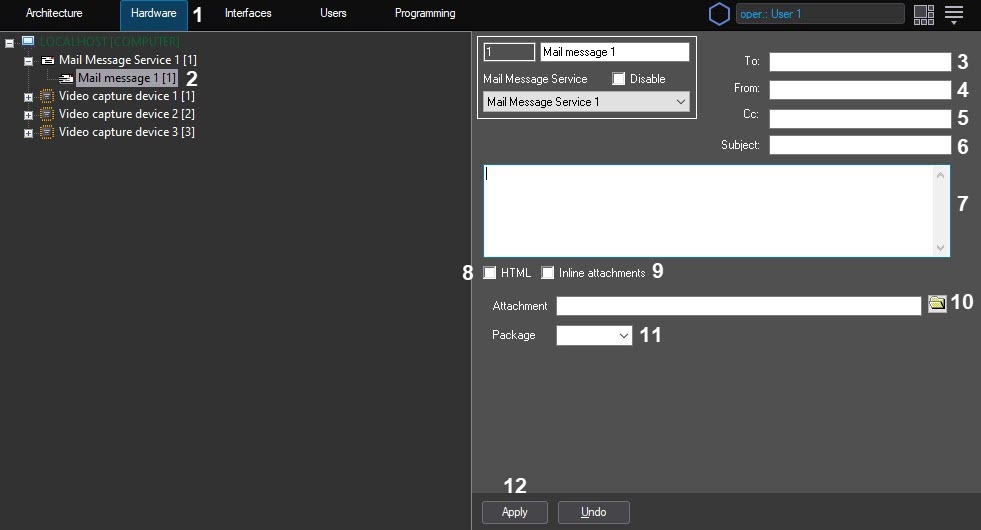Select LOCALHOST [COMPUTER] tree row
Screen dimensions: 981x530
point(109,42)
